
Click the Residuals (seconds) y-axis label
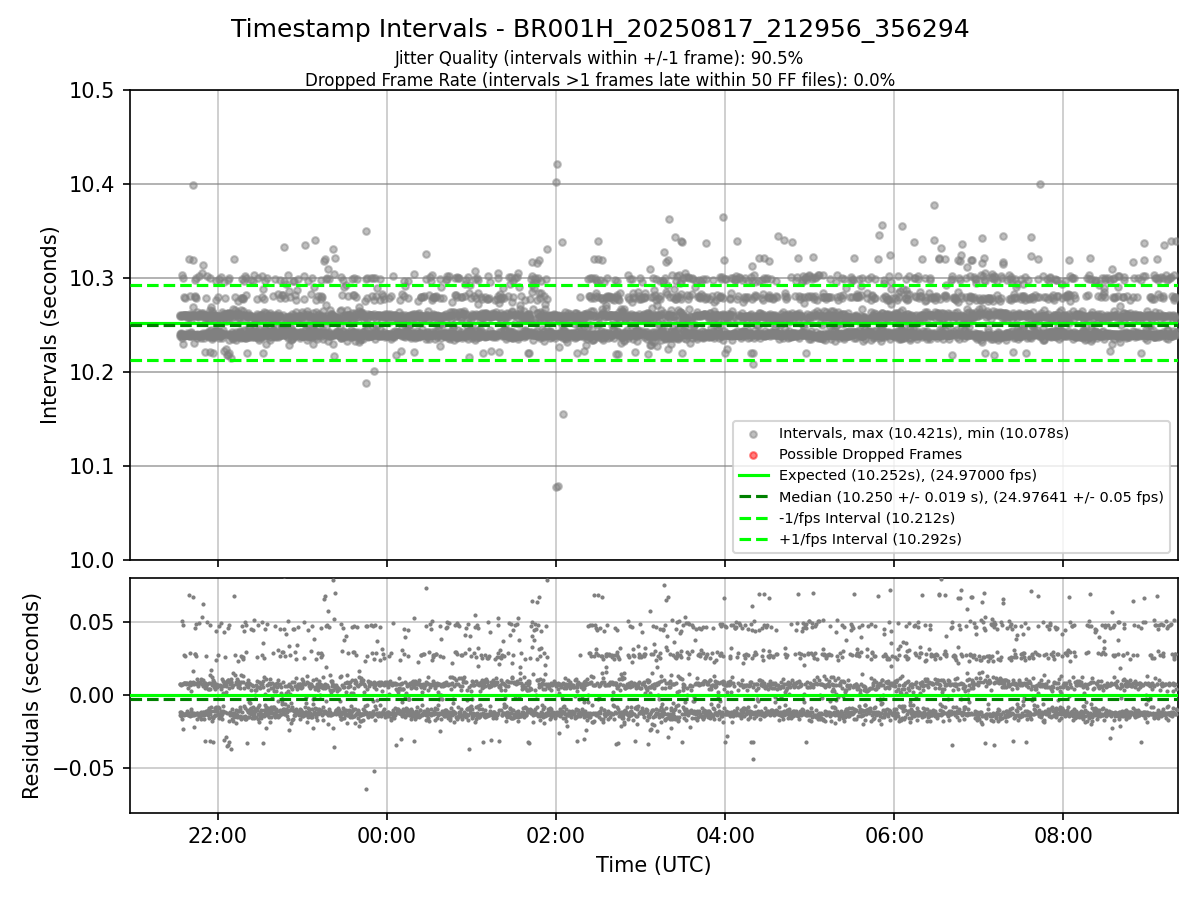[x=31, y=696]
